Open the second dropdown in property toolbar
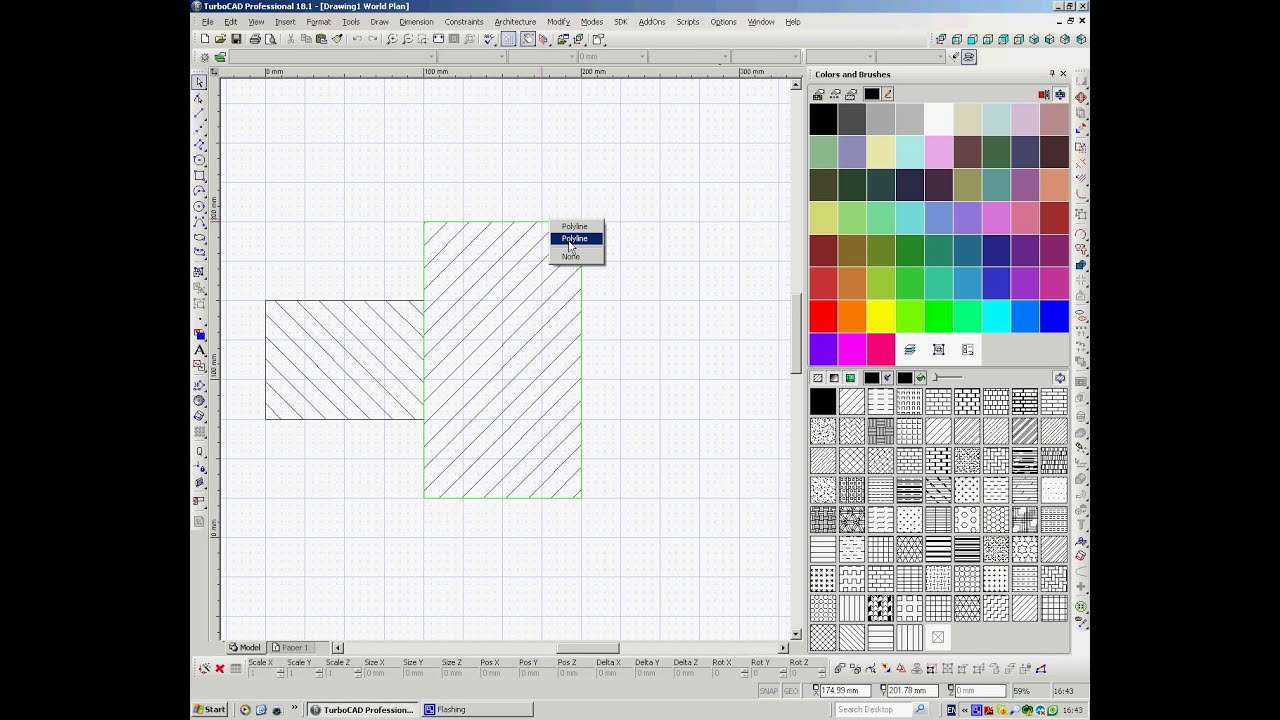The width and height of the screenshot is (1280, 720). tap(502, 57)
